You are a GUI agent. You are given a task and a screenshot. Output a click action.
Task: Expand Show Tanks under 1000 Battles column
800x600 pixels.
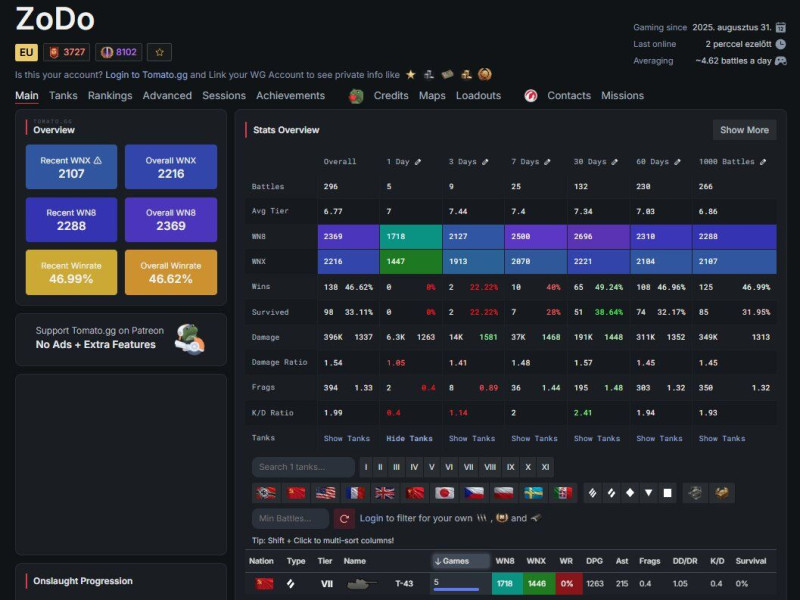pos(722,438)
